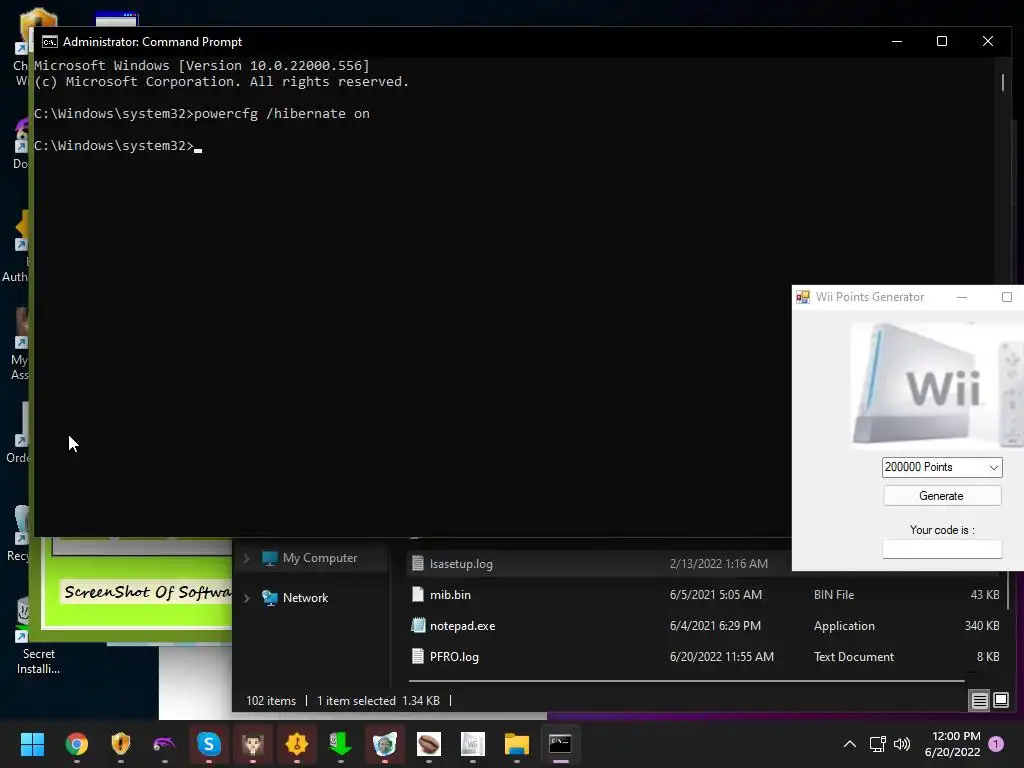Click the notepad.exe file icon
This screenshot has width=1024, height=768.
pos(418,626)
